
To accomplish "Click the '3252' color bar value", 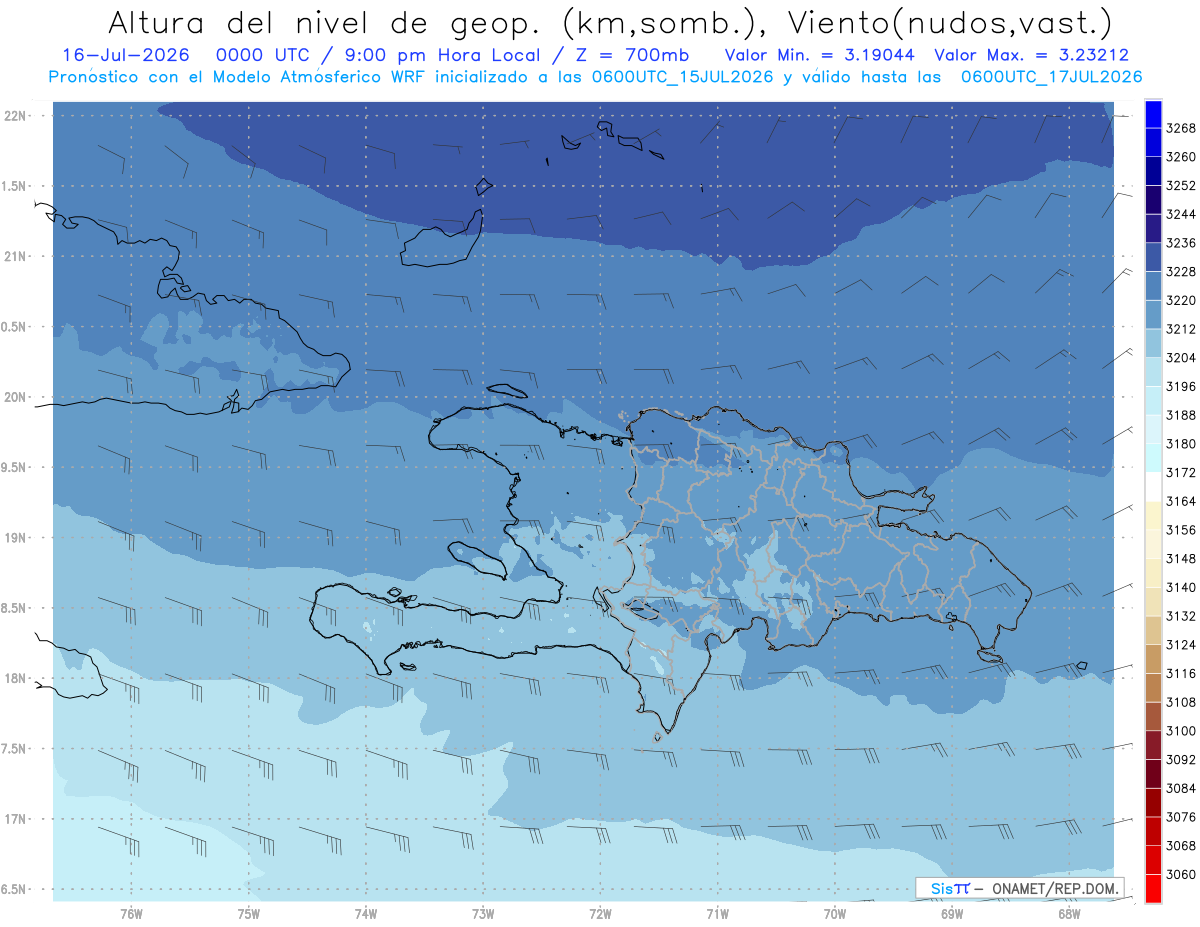I will point(1181,186).
